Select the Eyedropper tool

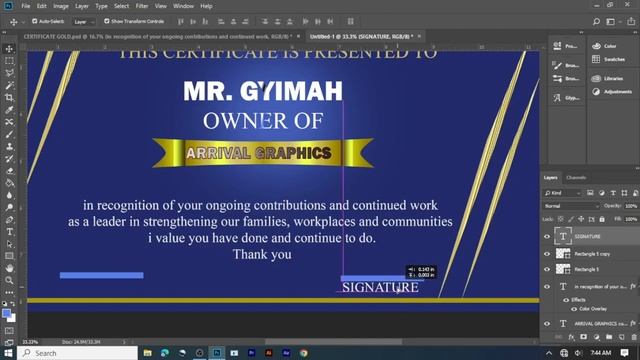9,110
